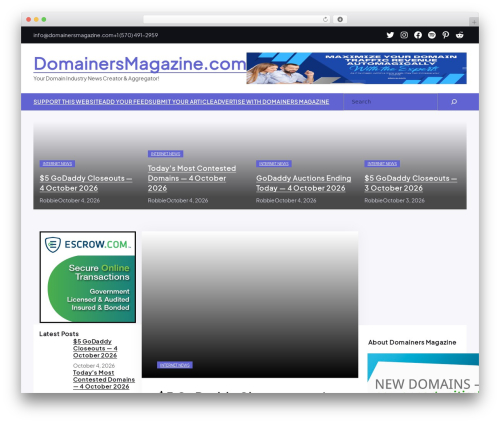Open featured post $5 GoDaddy Closeouts 4 October
The image size is (500, 423).
[x=86, y=183]
